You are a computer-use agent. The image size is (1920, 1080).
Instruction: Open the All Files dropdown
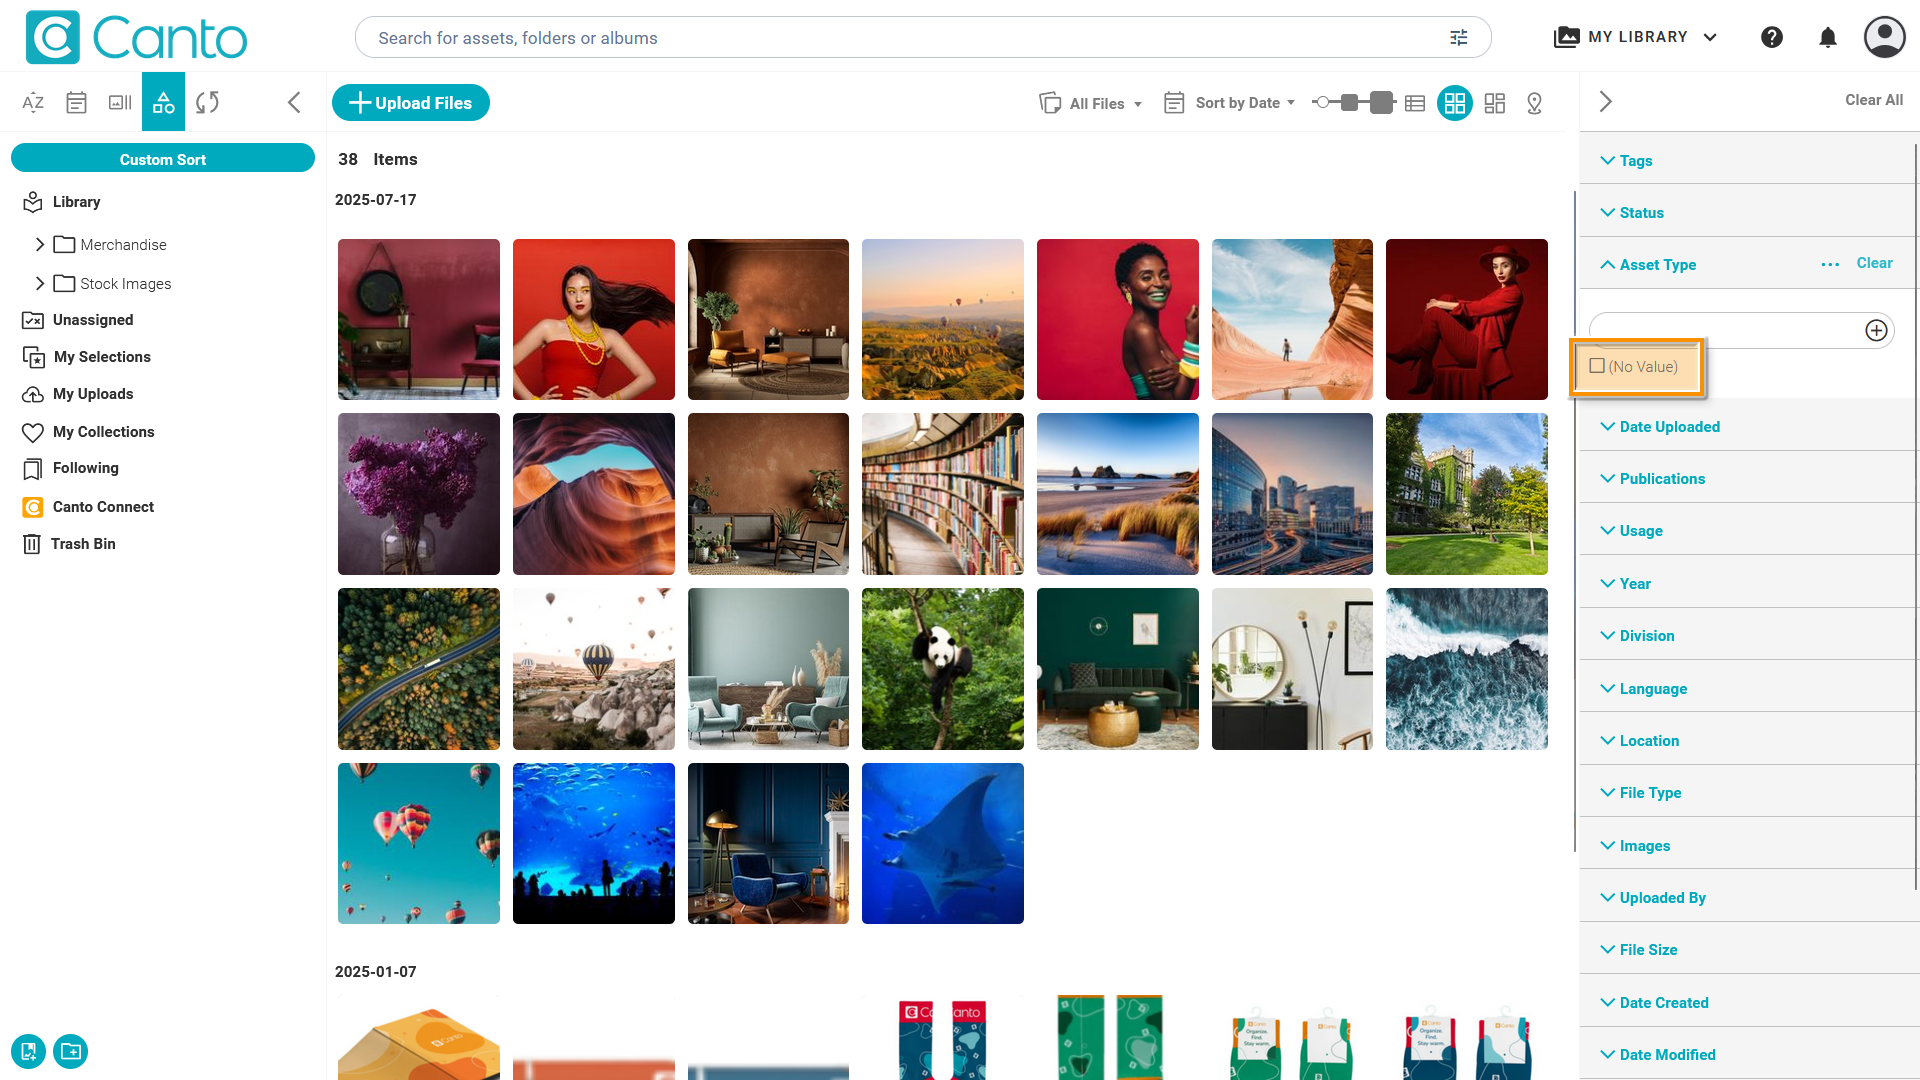click(1091, 103)
